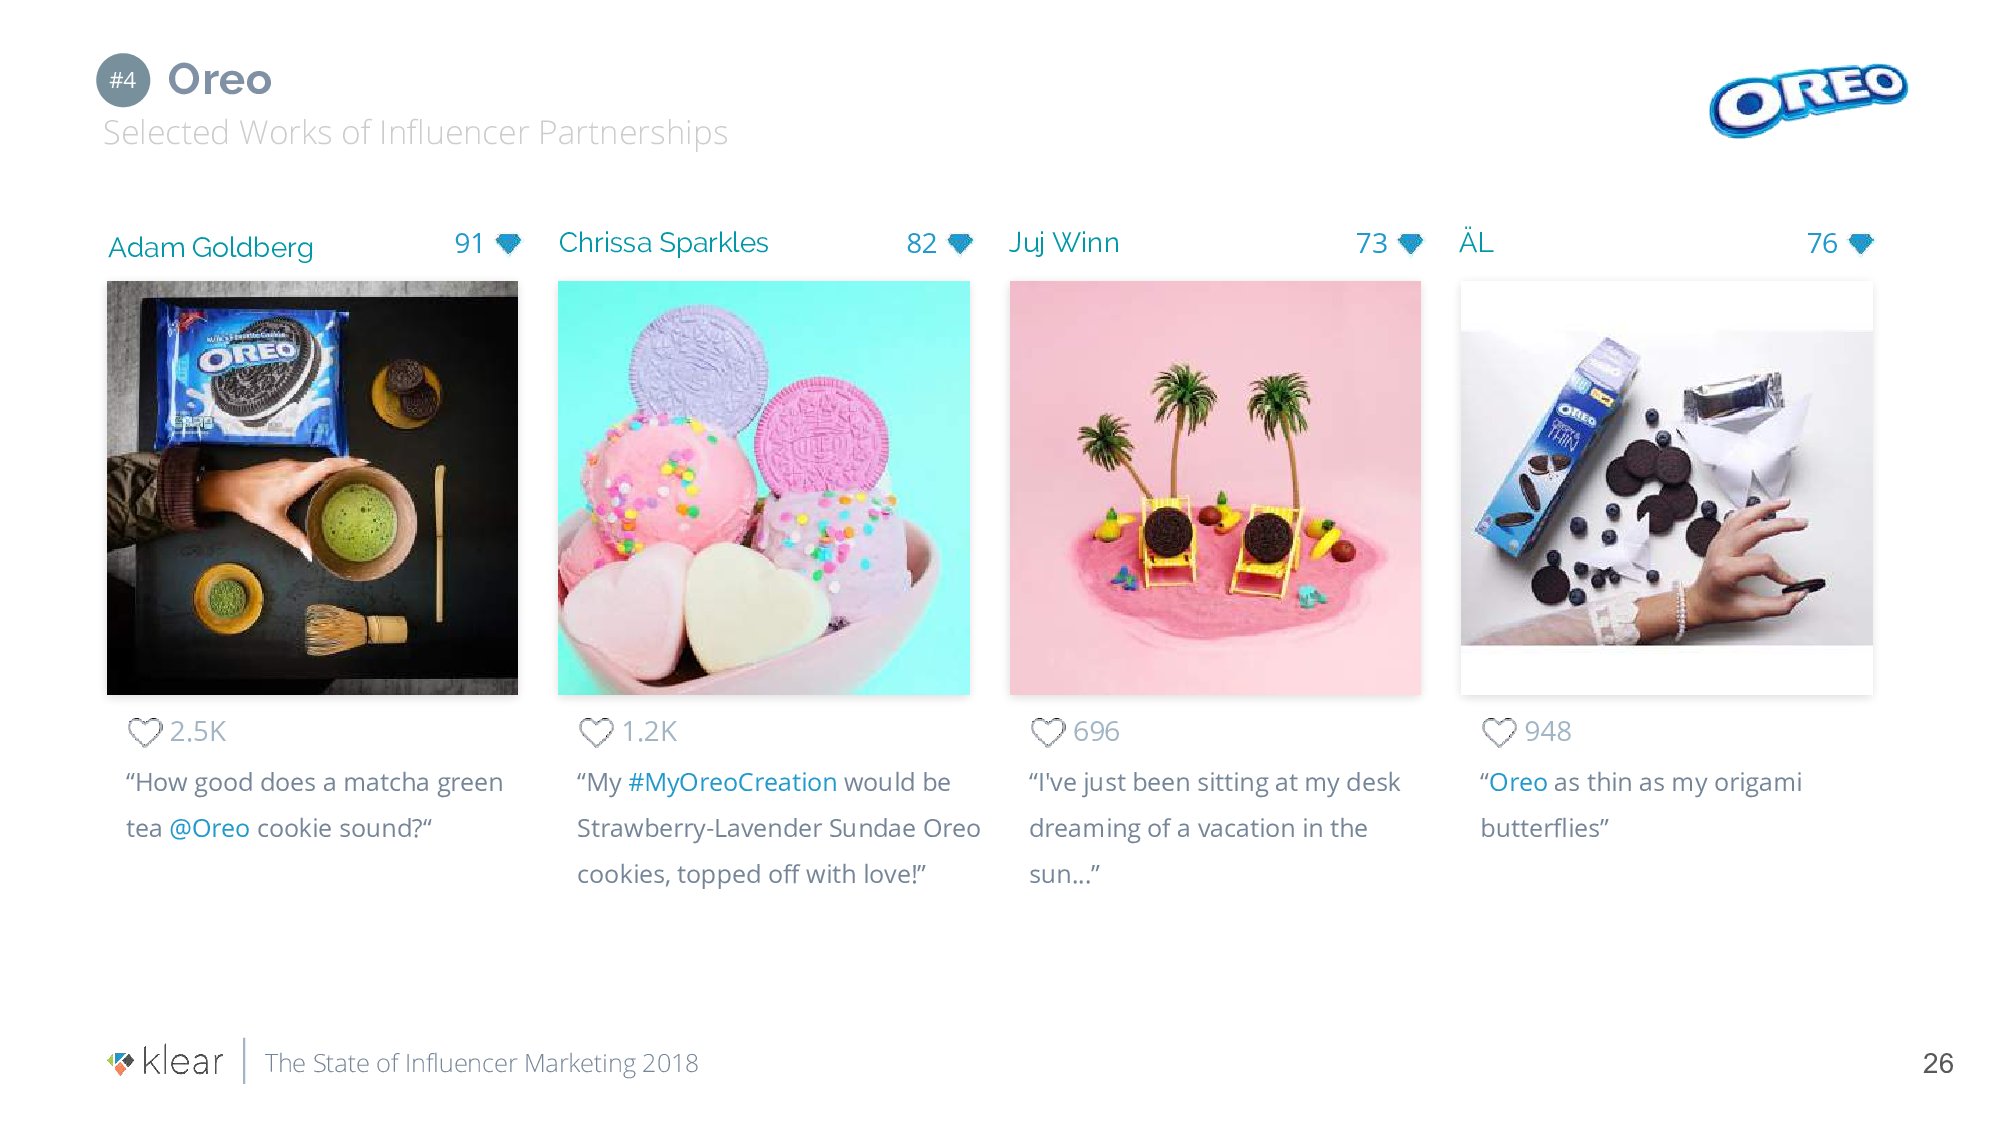Click the diamond icon next to score 73
Viewport: 2000px width, 1125px height.
tap(1411, 243)
